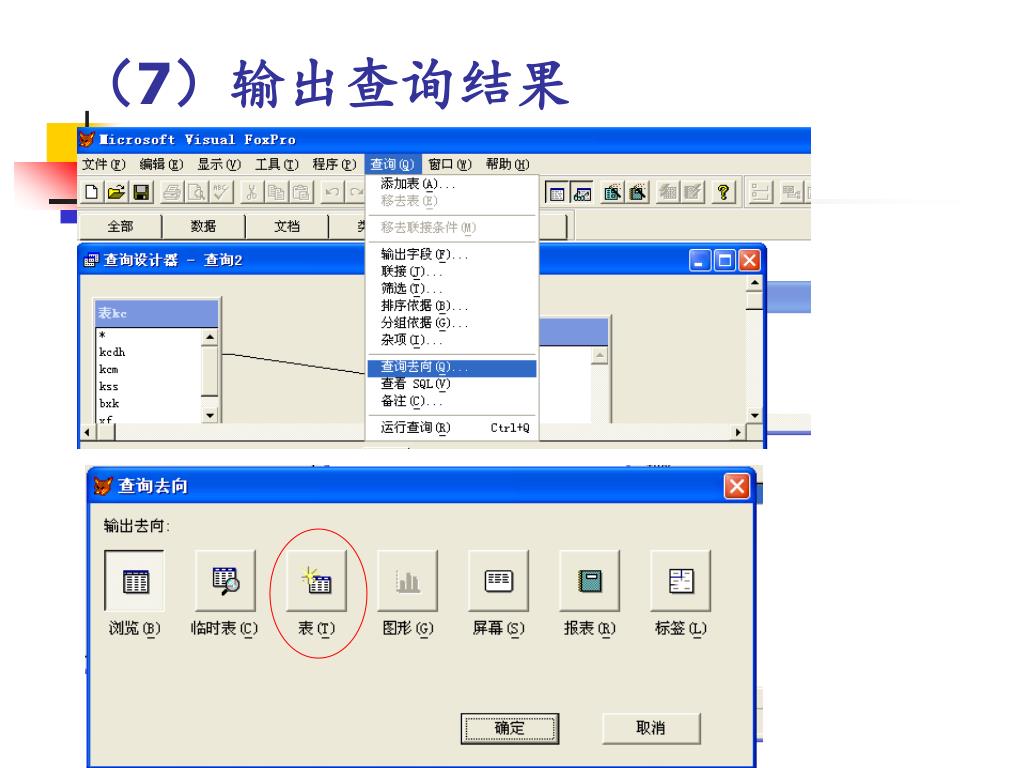Click 表kc field list scroll up arrow
This screenshot has height=768, width=1024.
[210, 337]
